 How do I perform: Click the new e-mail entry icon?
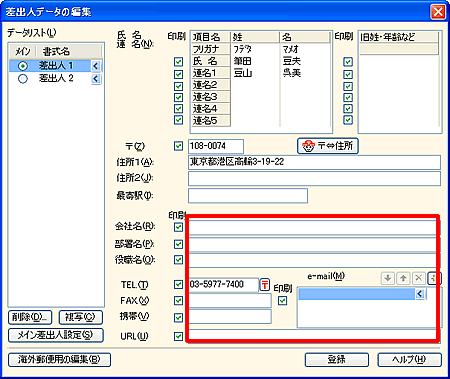pos(434,278)
